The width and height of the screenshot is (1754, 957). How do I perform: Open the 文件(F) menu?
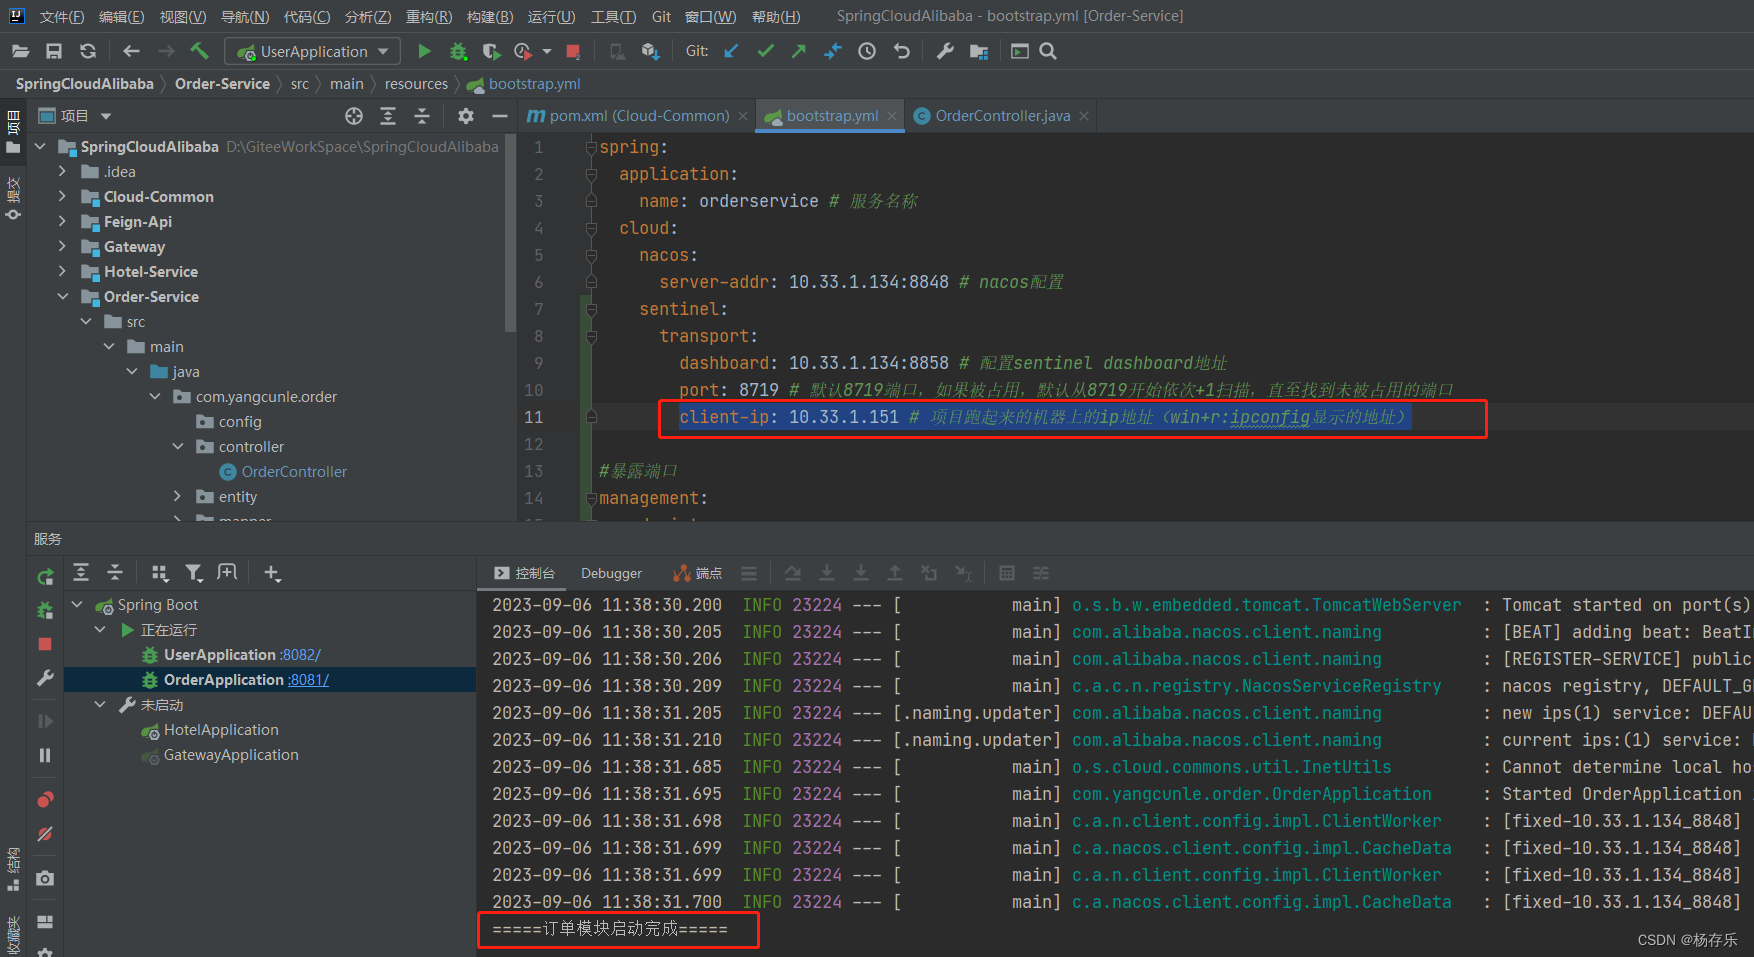click(62, 16)
